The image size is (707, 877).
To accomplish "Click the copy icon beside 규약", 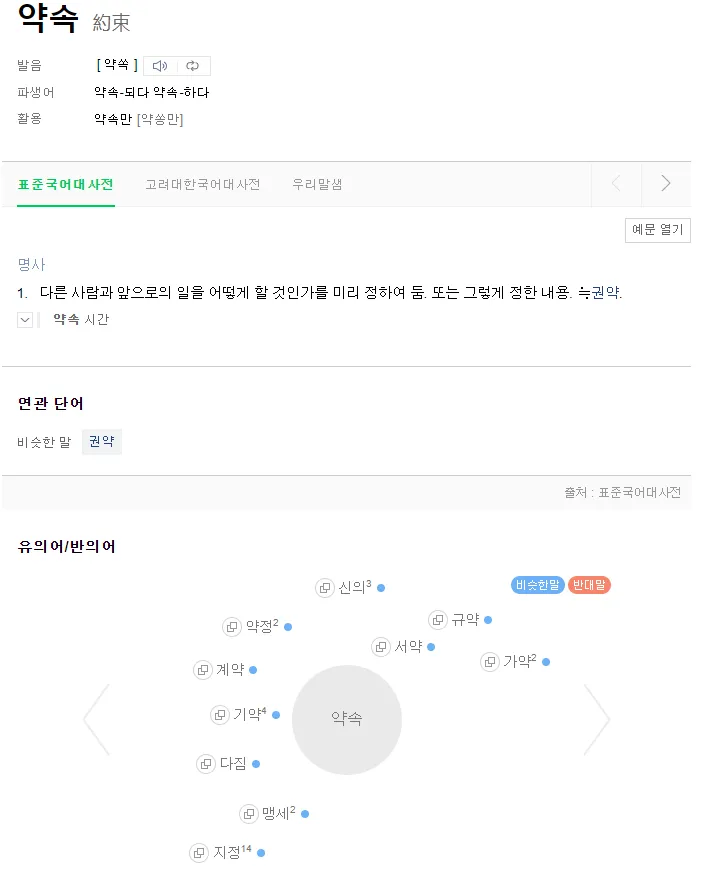I will click(x=438, y=620).
